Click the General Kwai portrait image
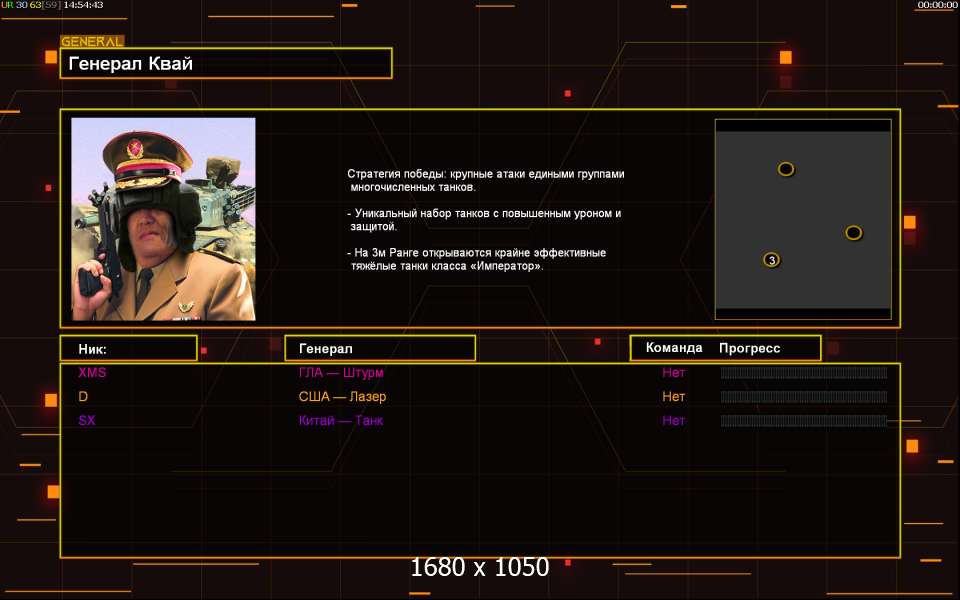This screenshot has width=960, height=600. click(163, 219)
